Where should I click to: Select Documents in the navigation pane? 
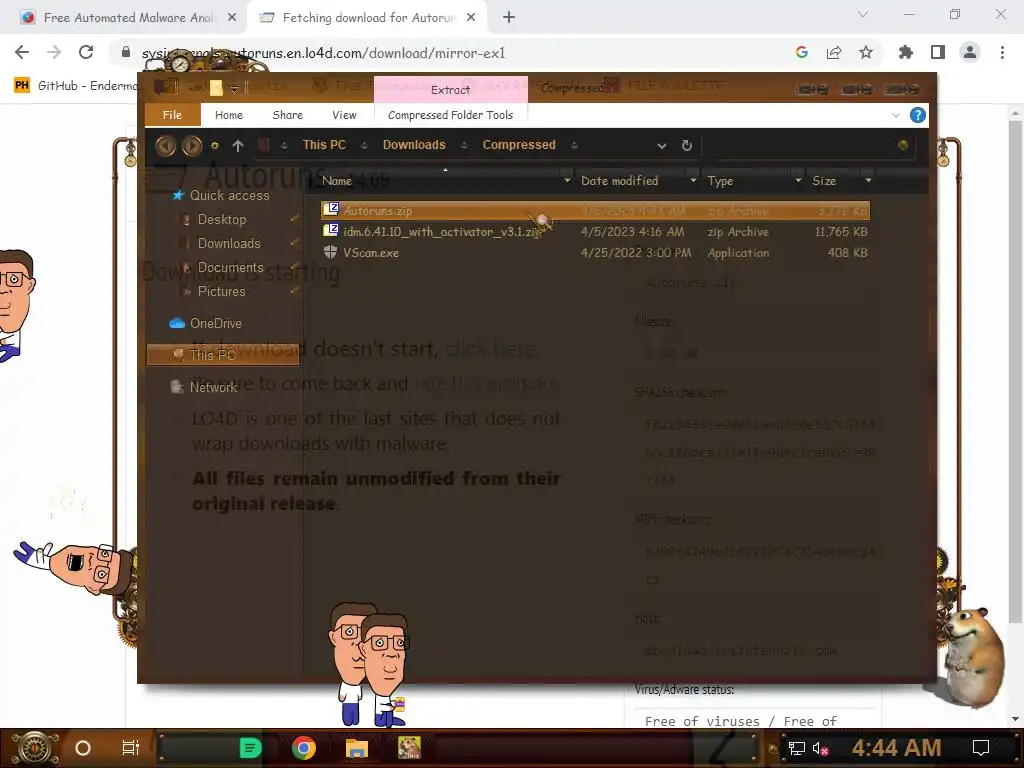pos(231,268)
